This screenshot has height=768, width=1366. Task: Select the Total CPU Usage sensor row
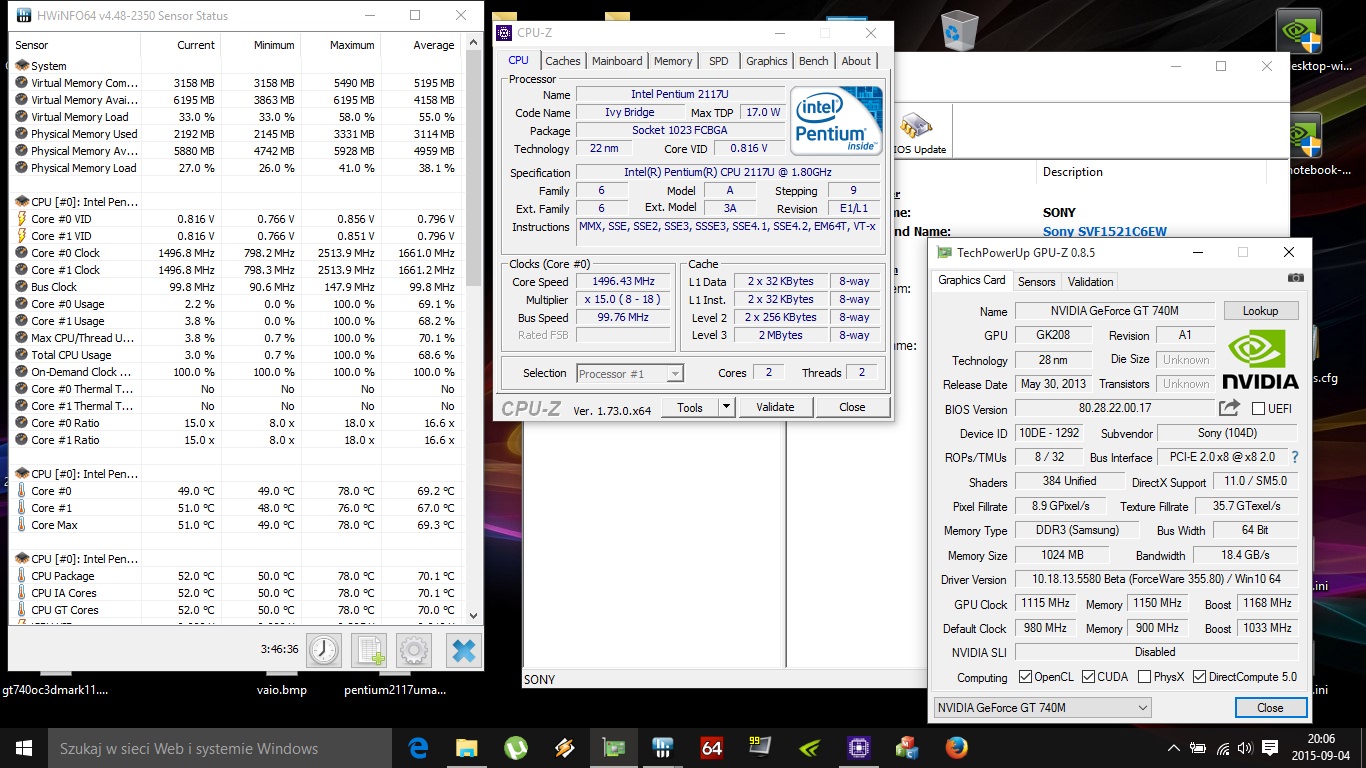click(237, 355)
